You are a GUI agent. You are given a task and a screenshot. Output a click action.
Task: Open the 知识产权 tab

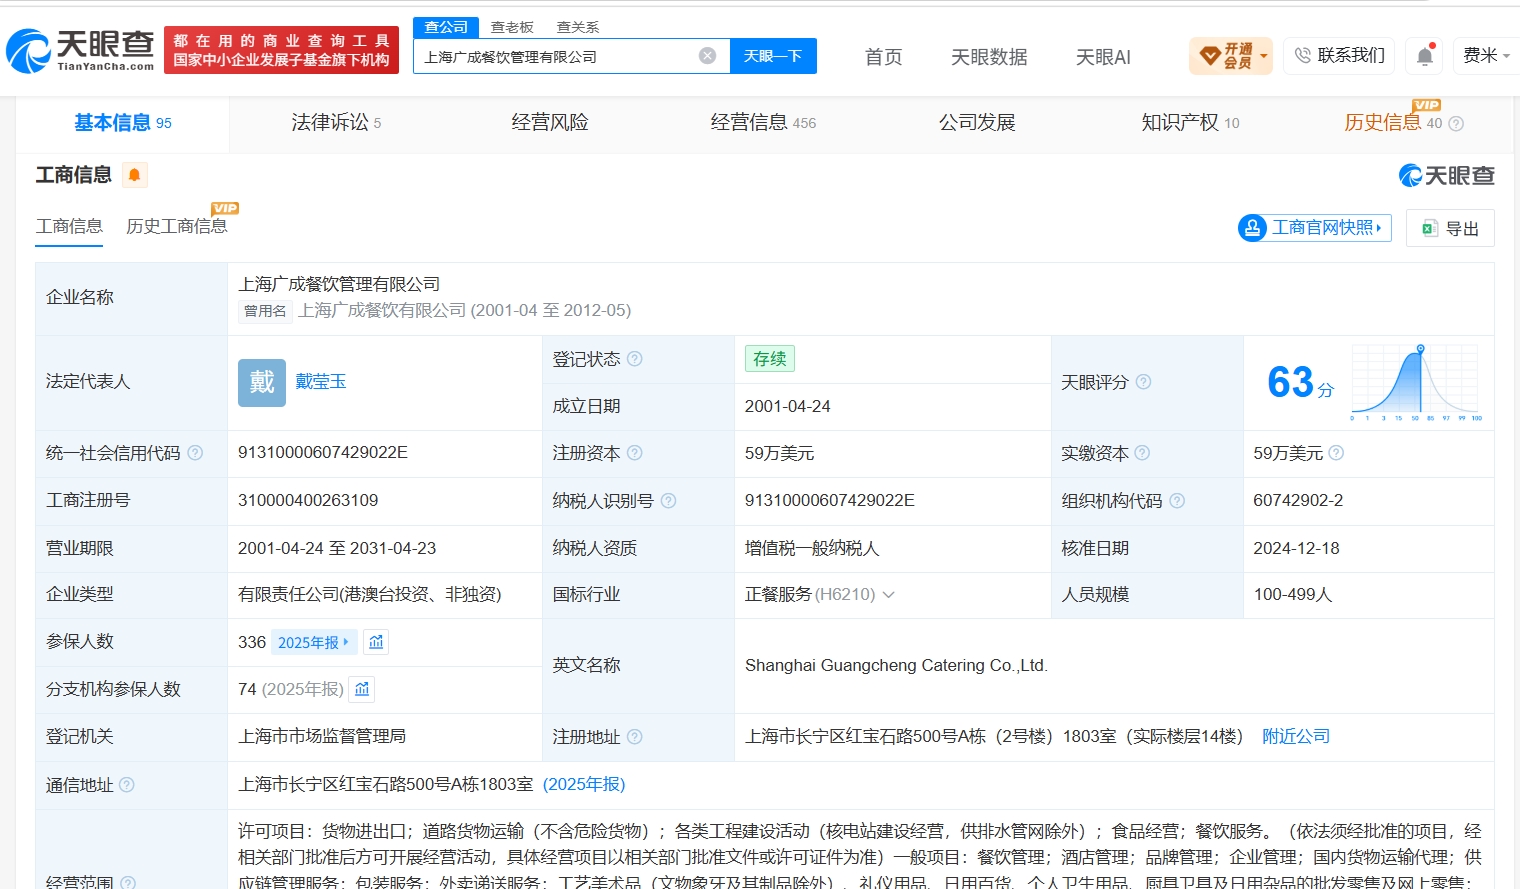pyautogui.click(x=1190, y=123)
